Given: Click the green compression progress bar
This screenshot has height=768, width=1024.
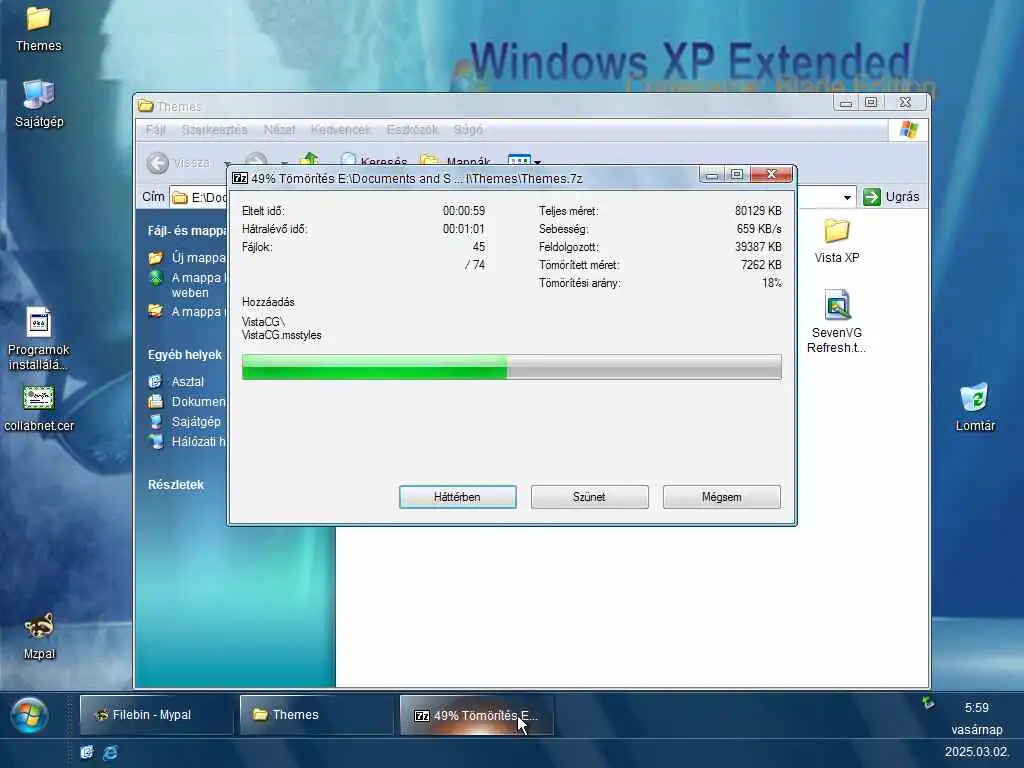Looking at the screenshot, I should (511, 367).
